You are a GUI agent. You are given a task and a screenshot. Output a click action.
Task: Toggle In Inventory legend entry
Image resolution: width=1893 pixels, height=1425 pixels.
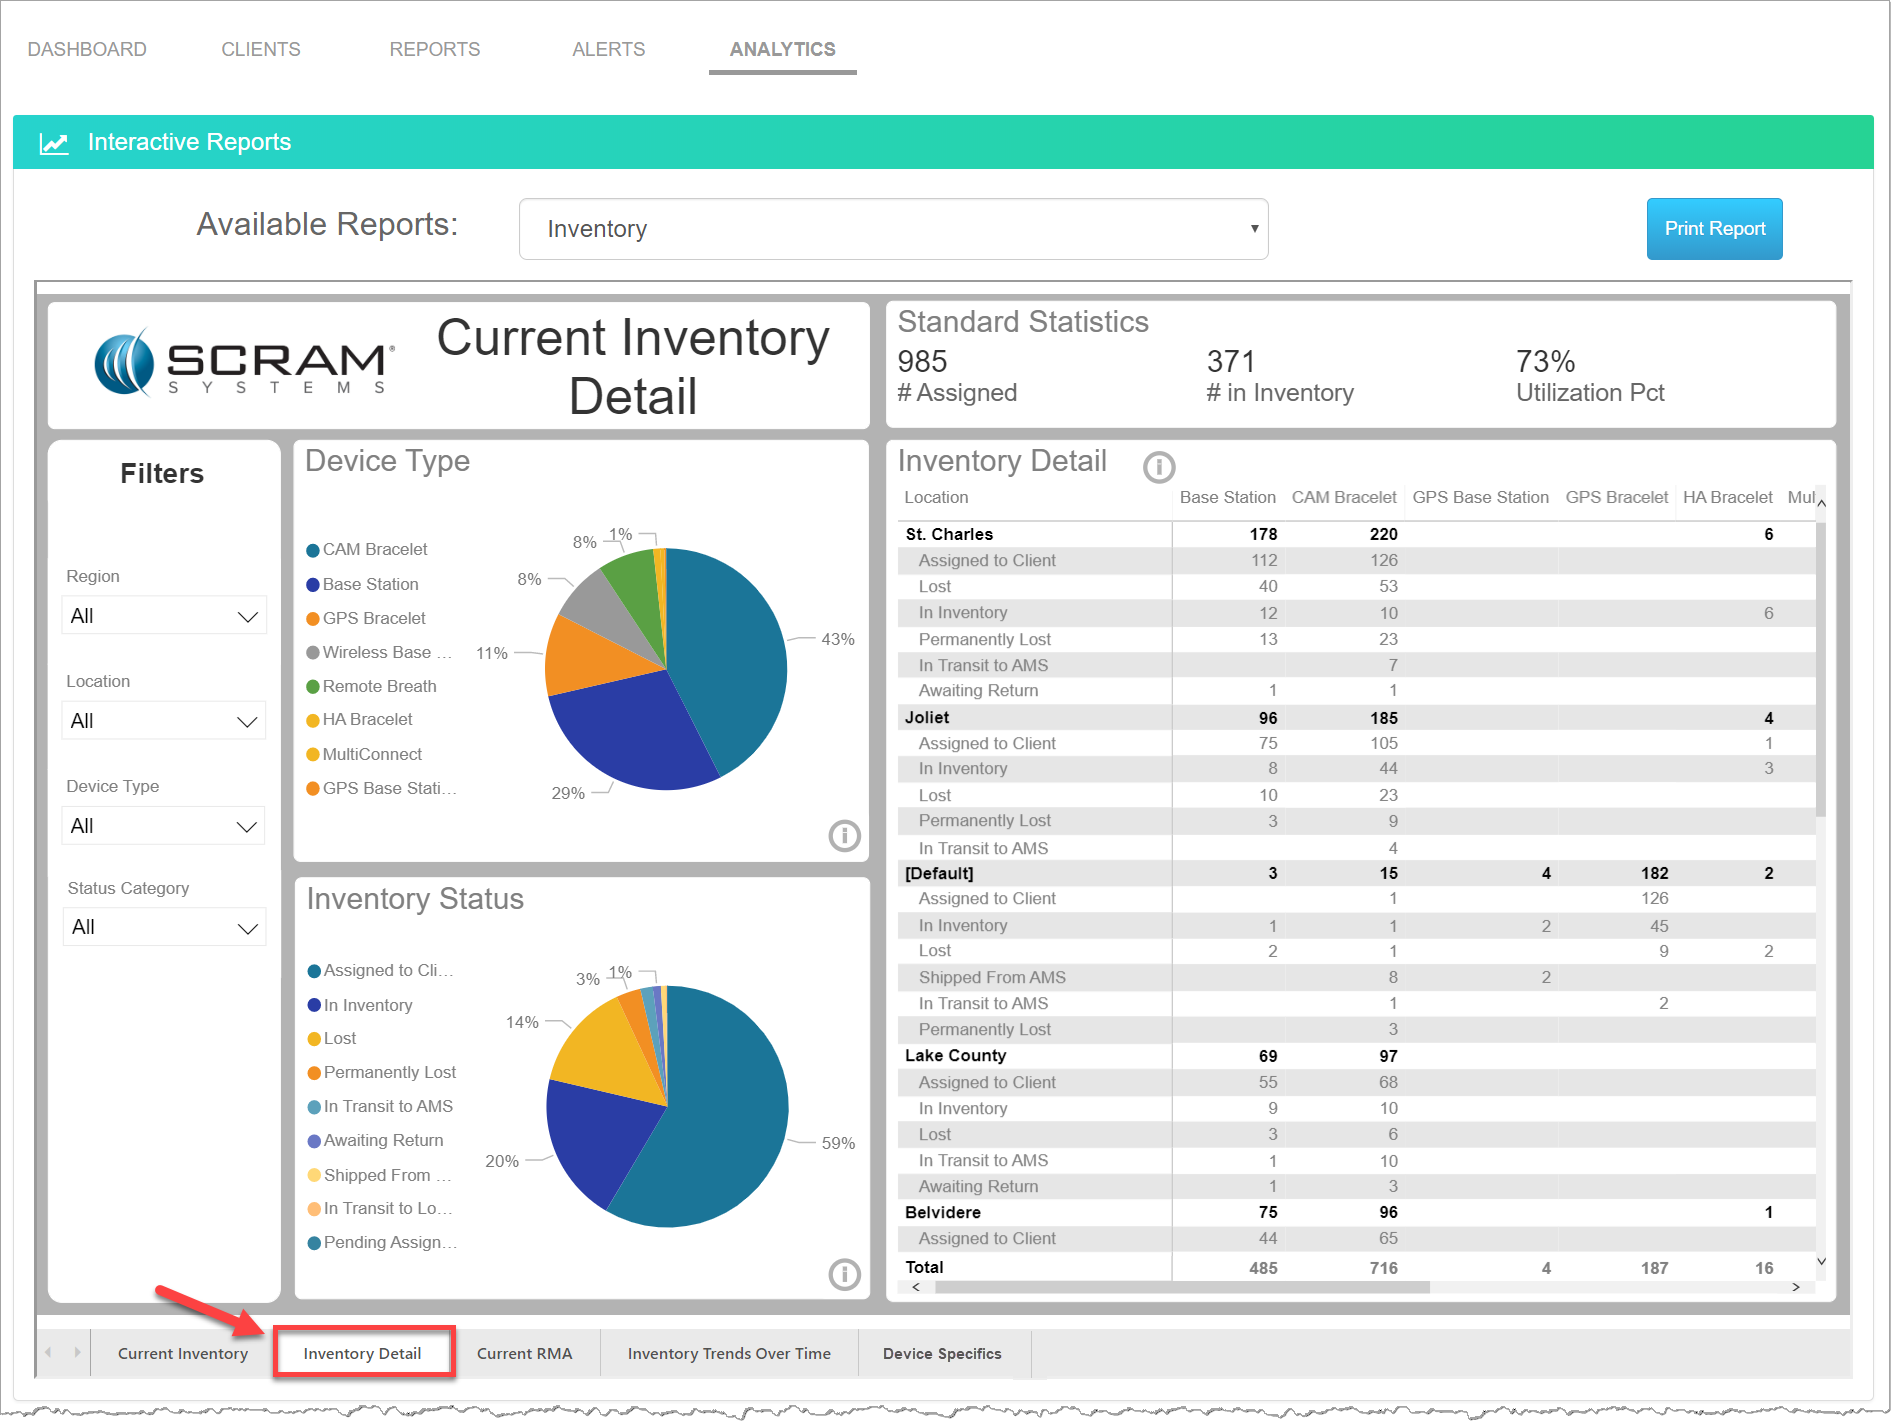tap(360, 1005)
